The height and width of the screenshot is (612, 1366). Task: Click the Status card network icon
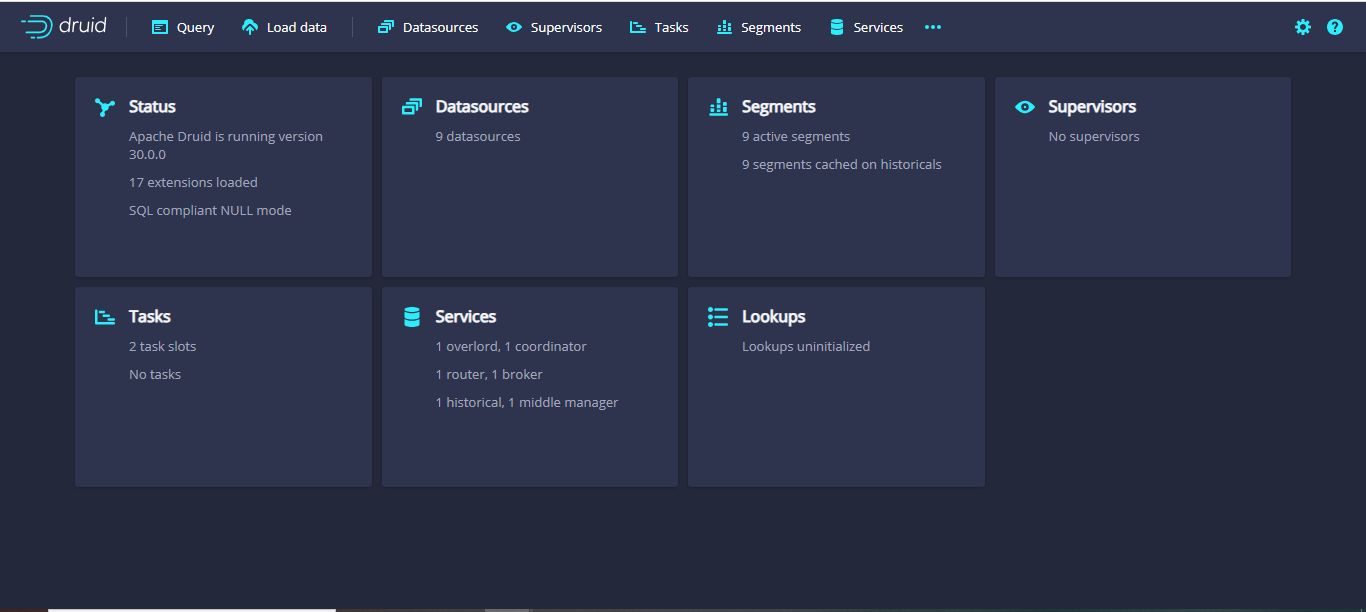(105, 107)
